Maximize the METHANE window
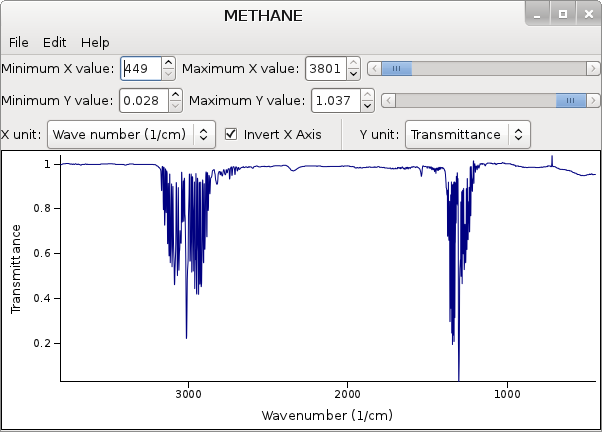602x432 pixels. pyautogui.click(x=563, y=14)
